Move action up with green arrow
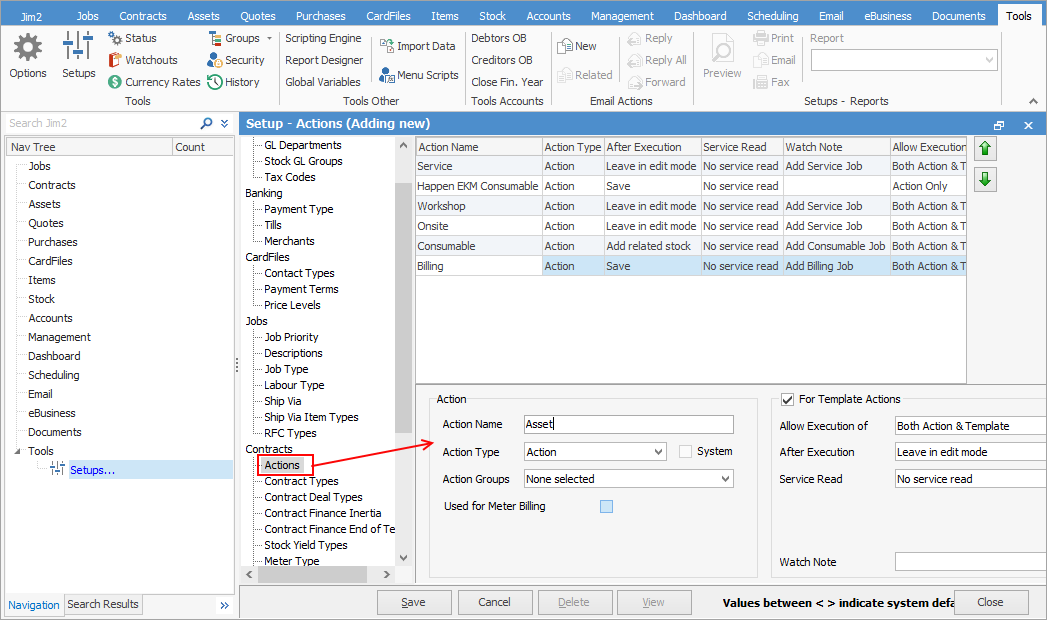 pos(985,149)
